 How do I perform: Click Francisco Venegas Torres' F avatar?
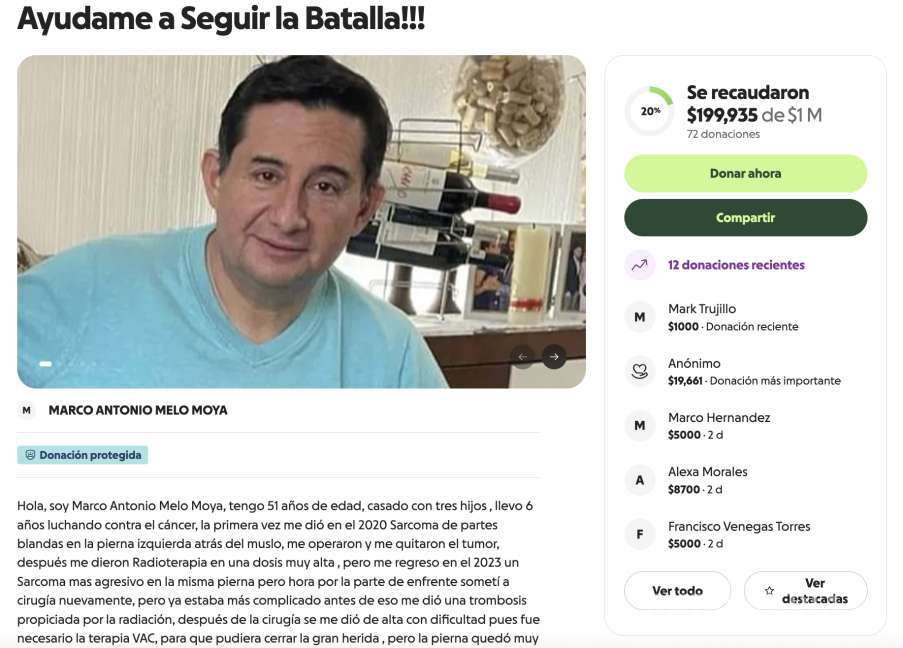(640, 535)
